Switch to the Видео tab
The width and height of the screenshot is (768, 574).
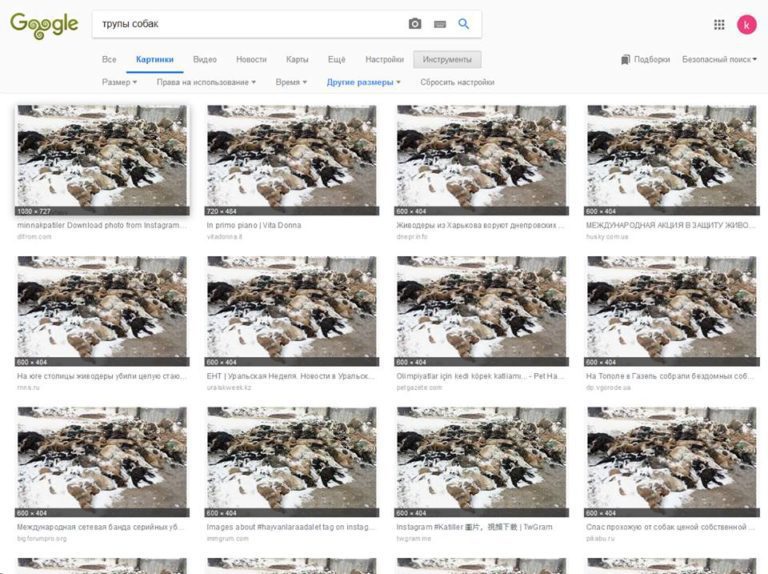tap(205, 59)
